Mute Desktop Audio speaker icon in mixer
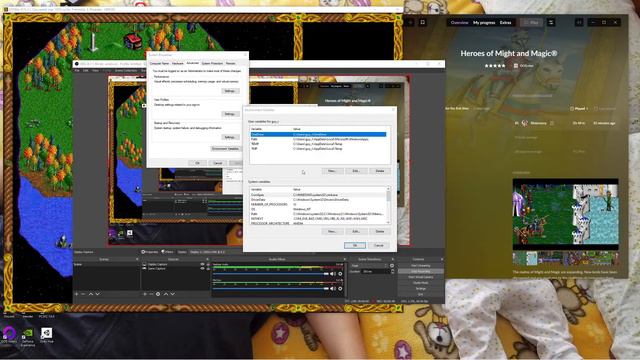 click(333, 274)
